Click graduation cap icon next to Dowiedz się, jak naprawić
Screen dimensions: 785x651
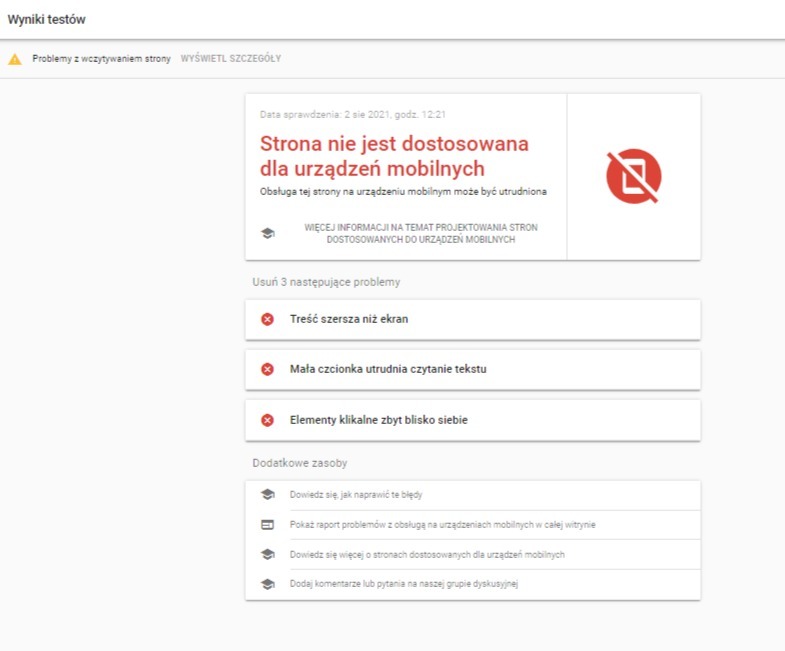click(x=268, y=495)
